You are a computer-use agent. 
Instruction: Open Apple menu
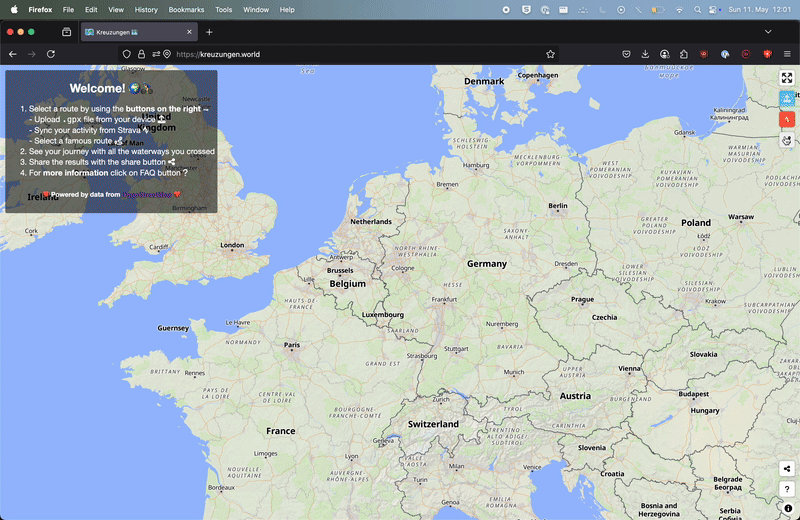click(14, 9)
